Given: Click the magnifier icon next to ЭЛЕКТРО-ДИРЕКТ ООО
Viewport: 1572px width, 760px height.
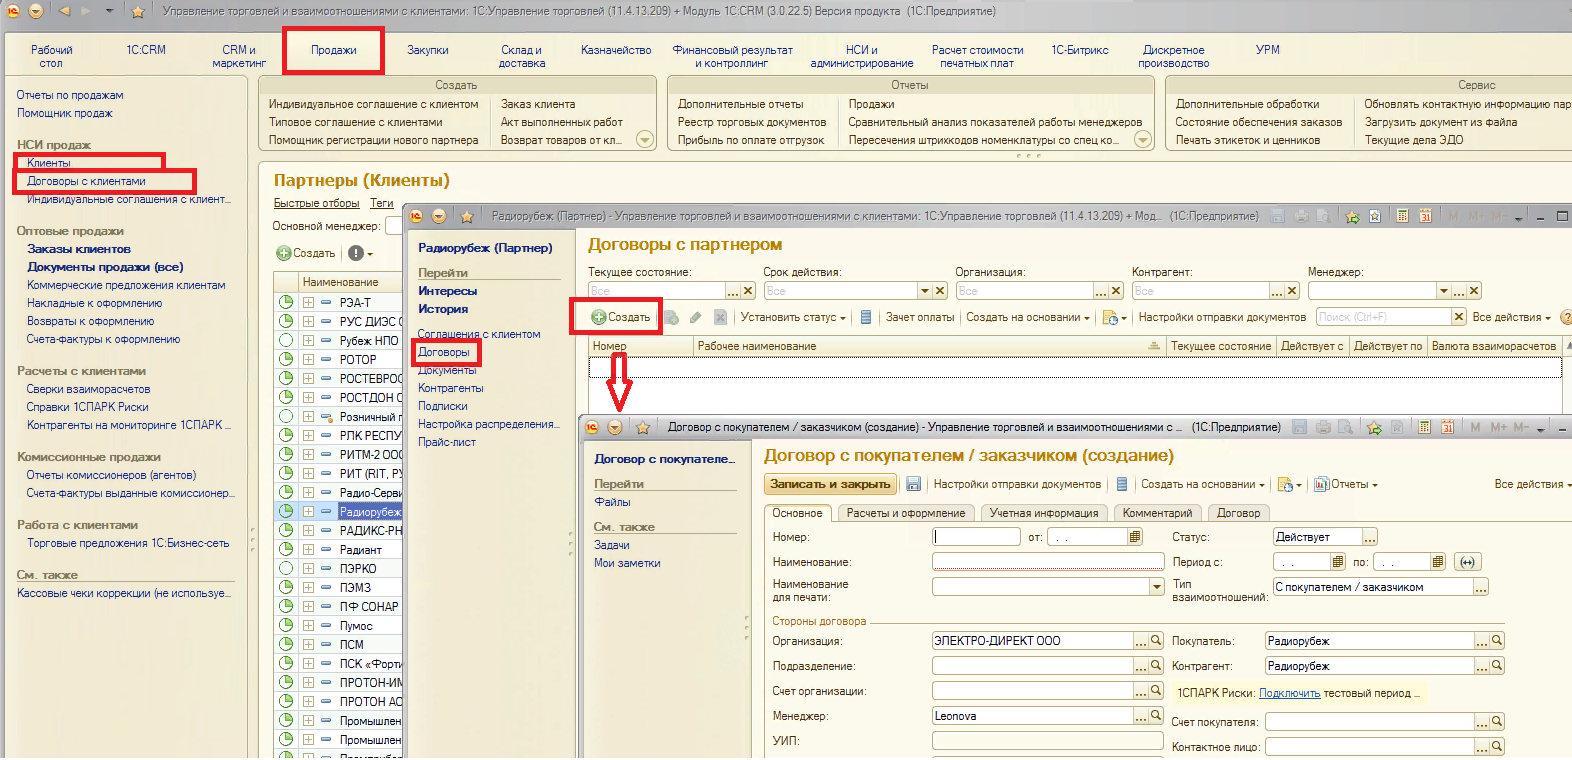Looking at the screenshot, I should click(1156, 641).
